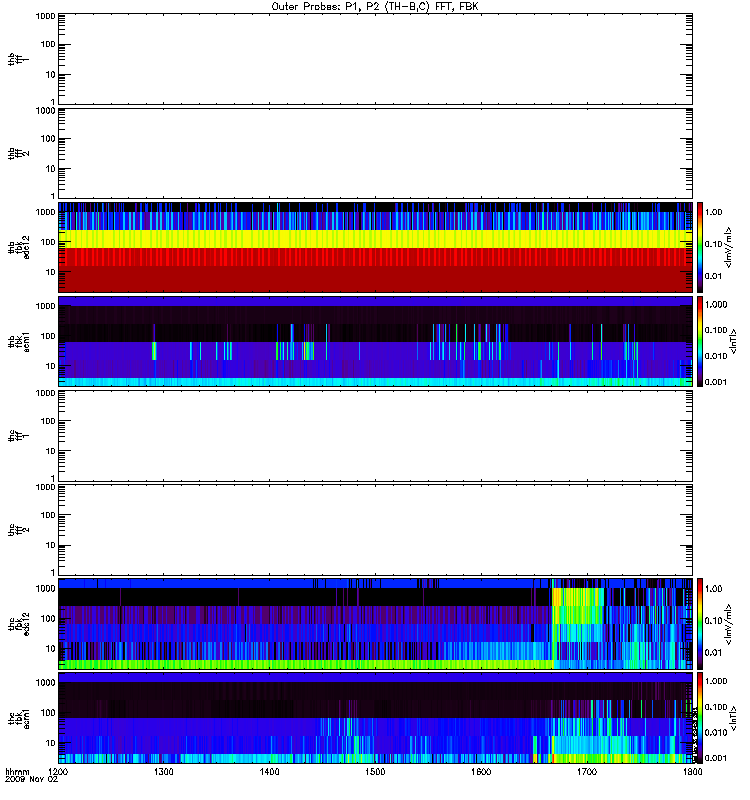
Task: Click the green bottom band in thc edc12 spectrogram
Action: (306, 664)
